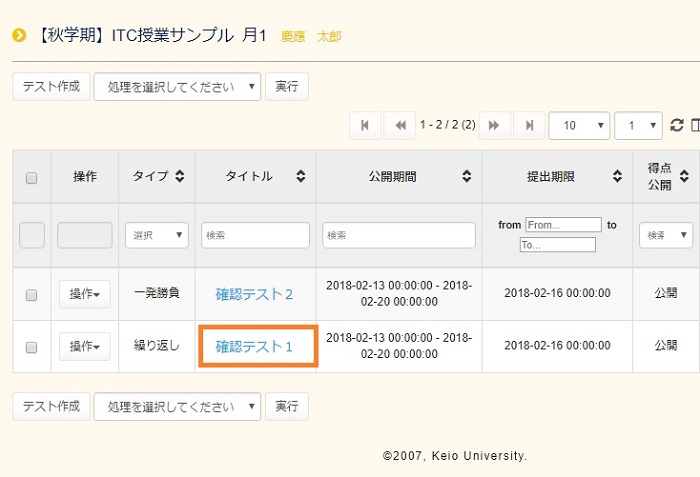Viewport: 700px width, 477px height.
Task: Open the rows-per-page dropdown showing 10
Action: 579,125
